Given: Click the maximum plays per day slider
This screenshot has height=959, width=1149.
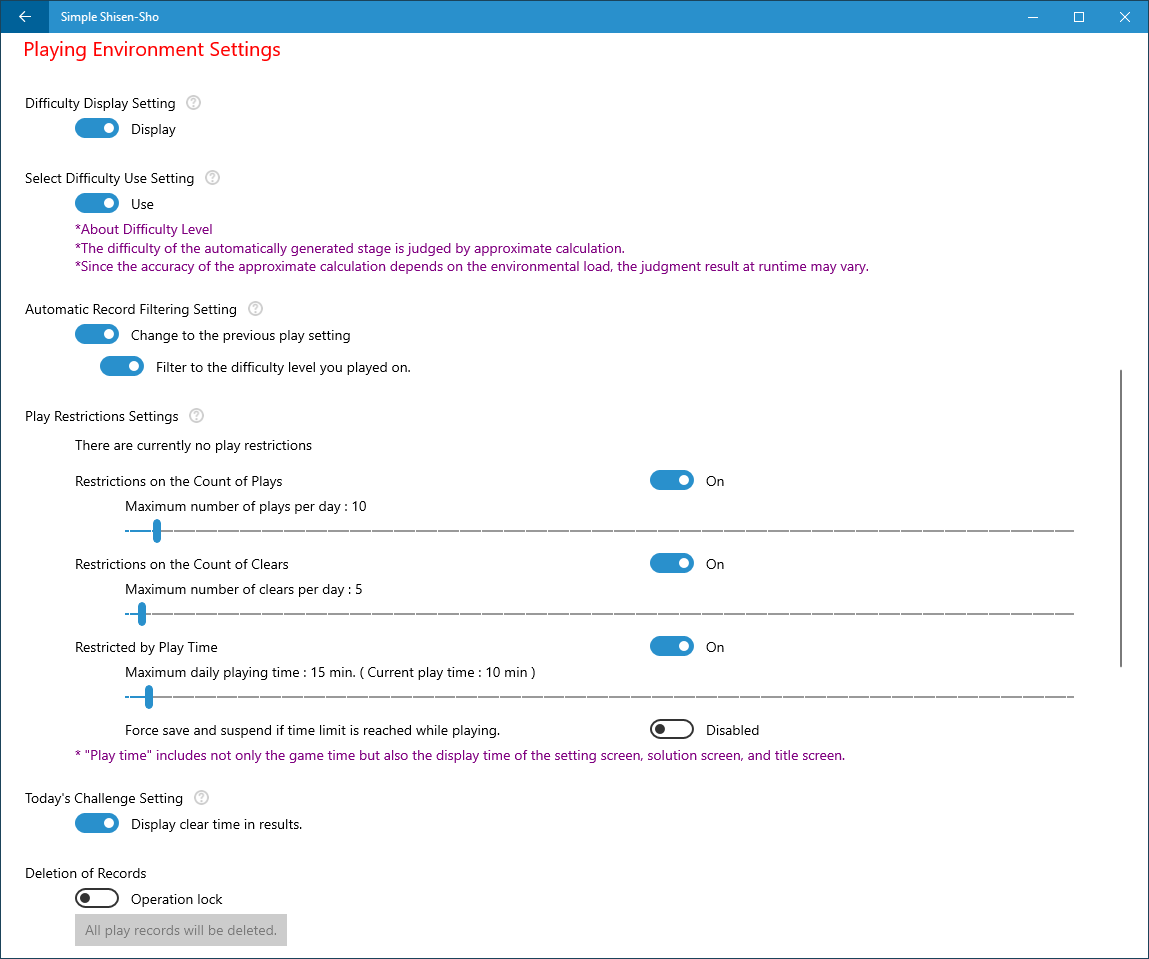Looking at the screenshot, I should 599,530.
